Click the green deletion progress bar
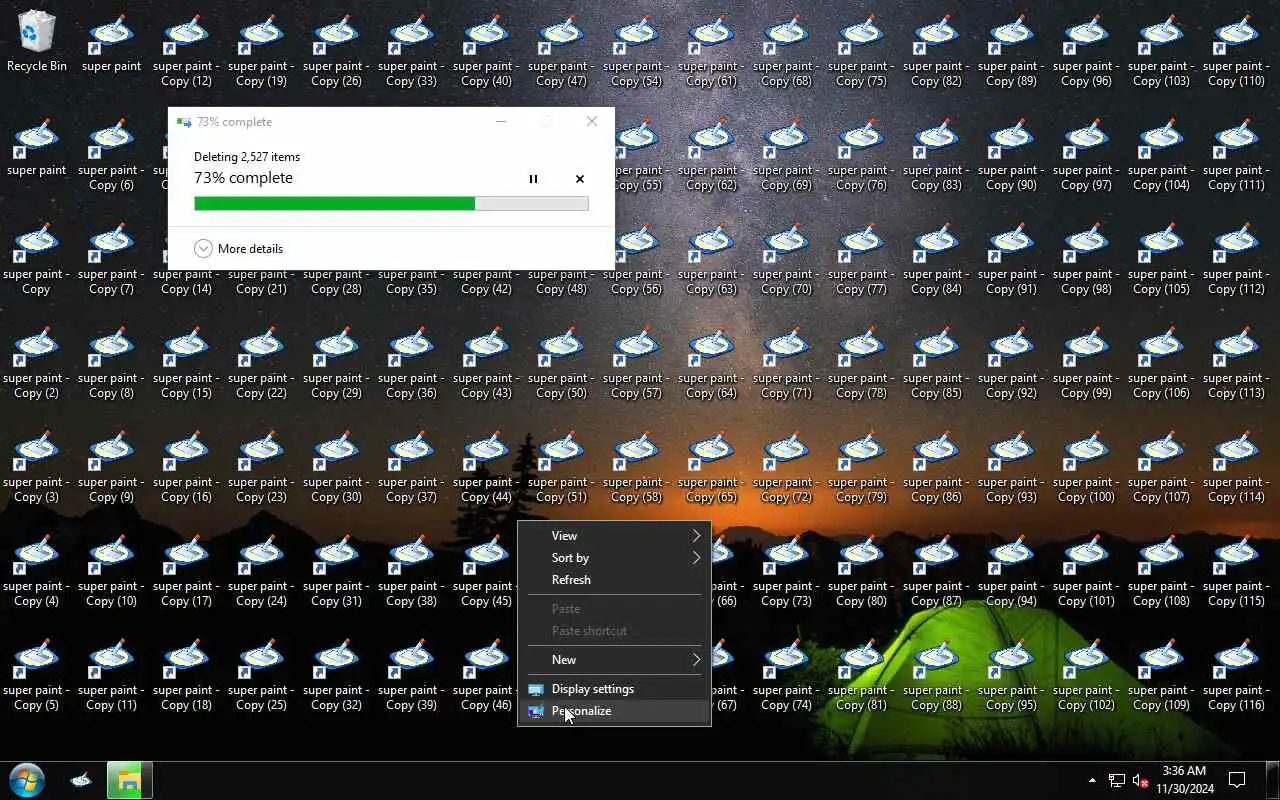Viewport: 1280px width, 800px height. pyautogui.click(x=391, y=204)
